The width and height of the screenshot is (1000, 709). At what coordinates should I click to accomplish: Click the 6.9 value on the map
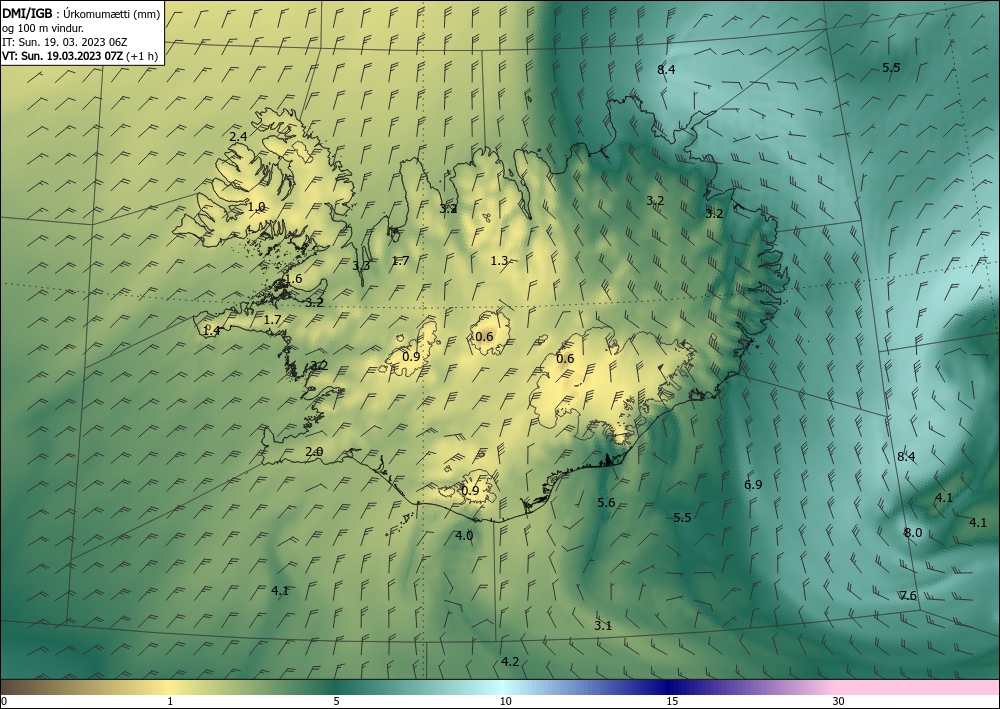click(753, 485)
